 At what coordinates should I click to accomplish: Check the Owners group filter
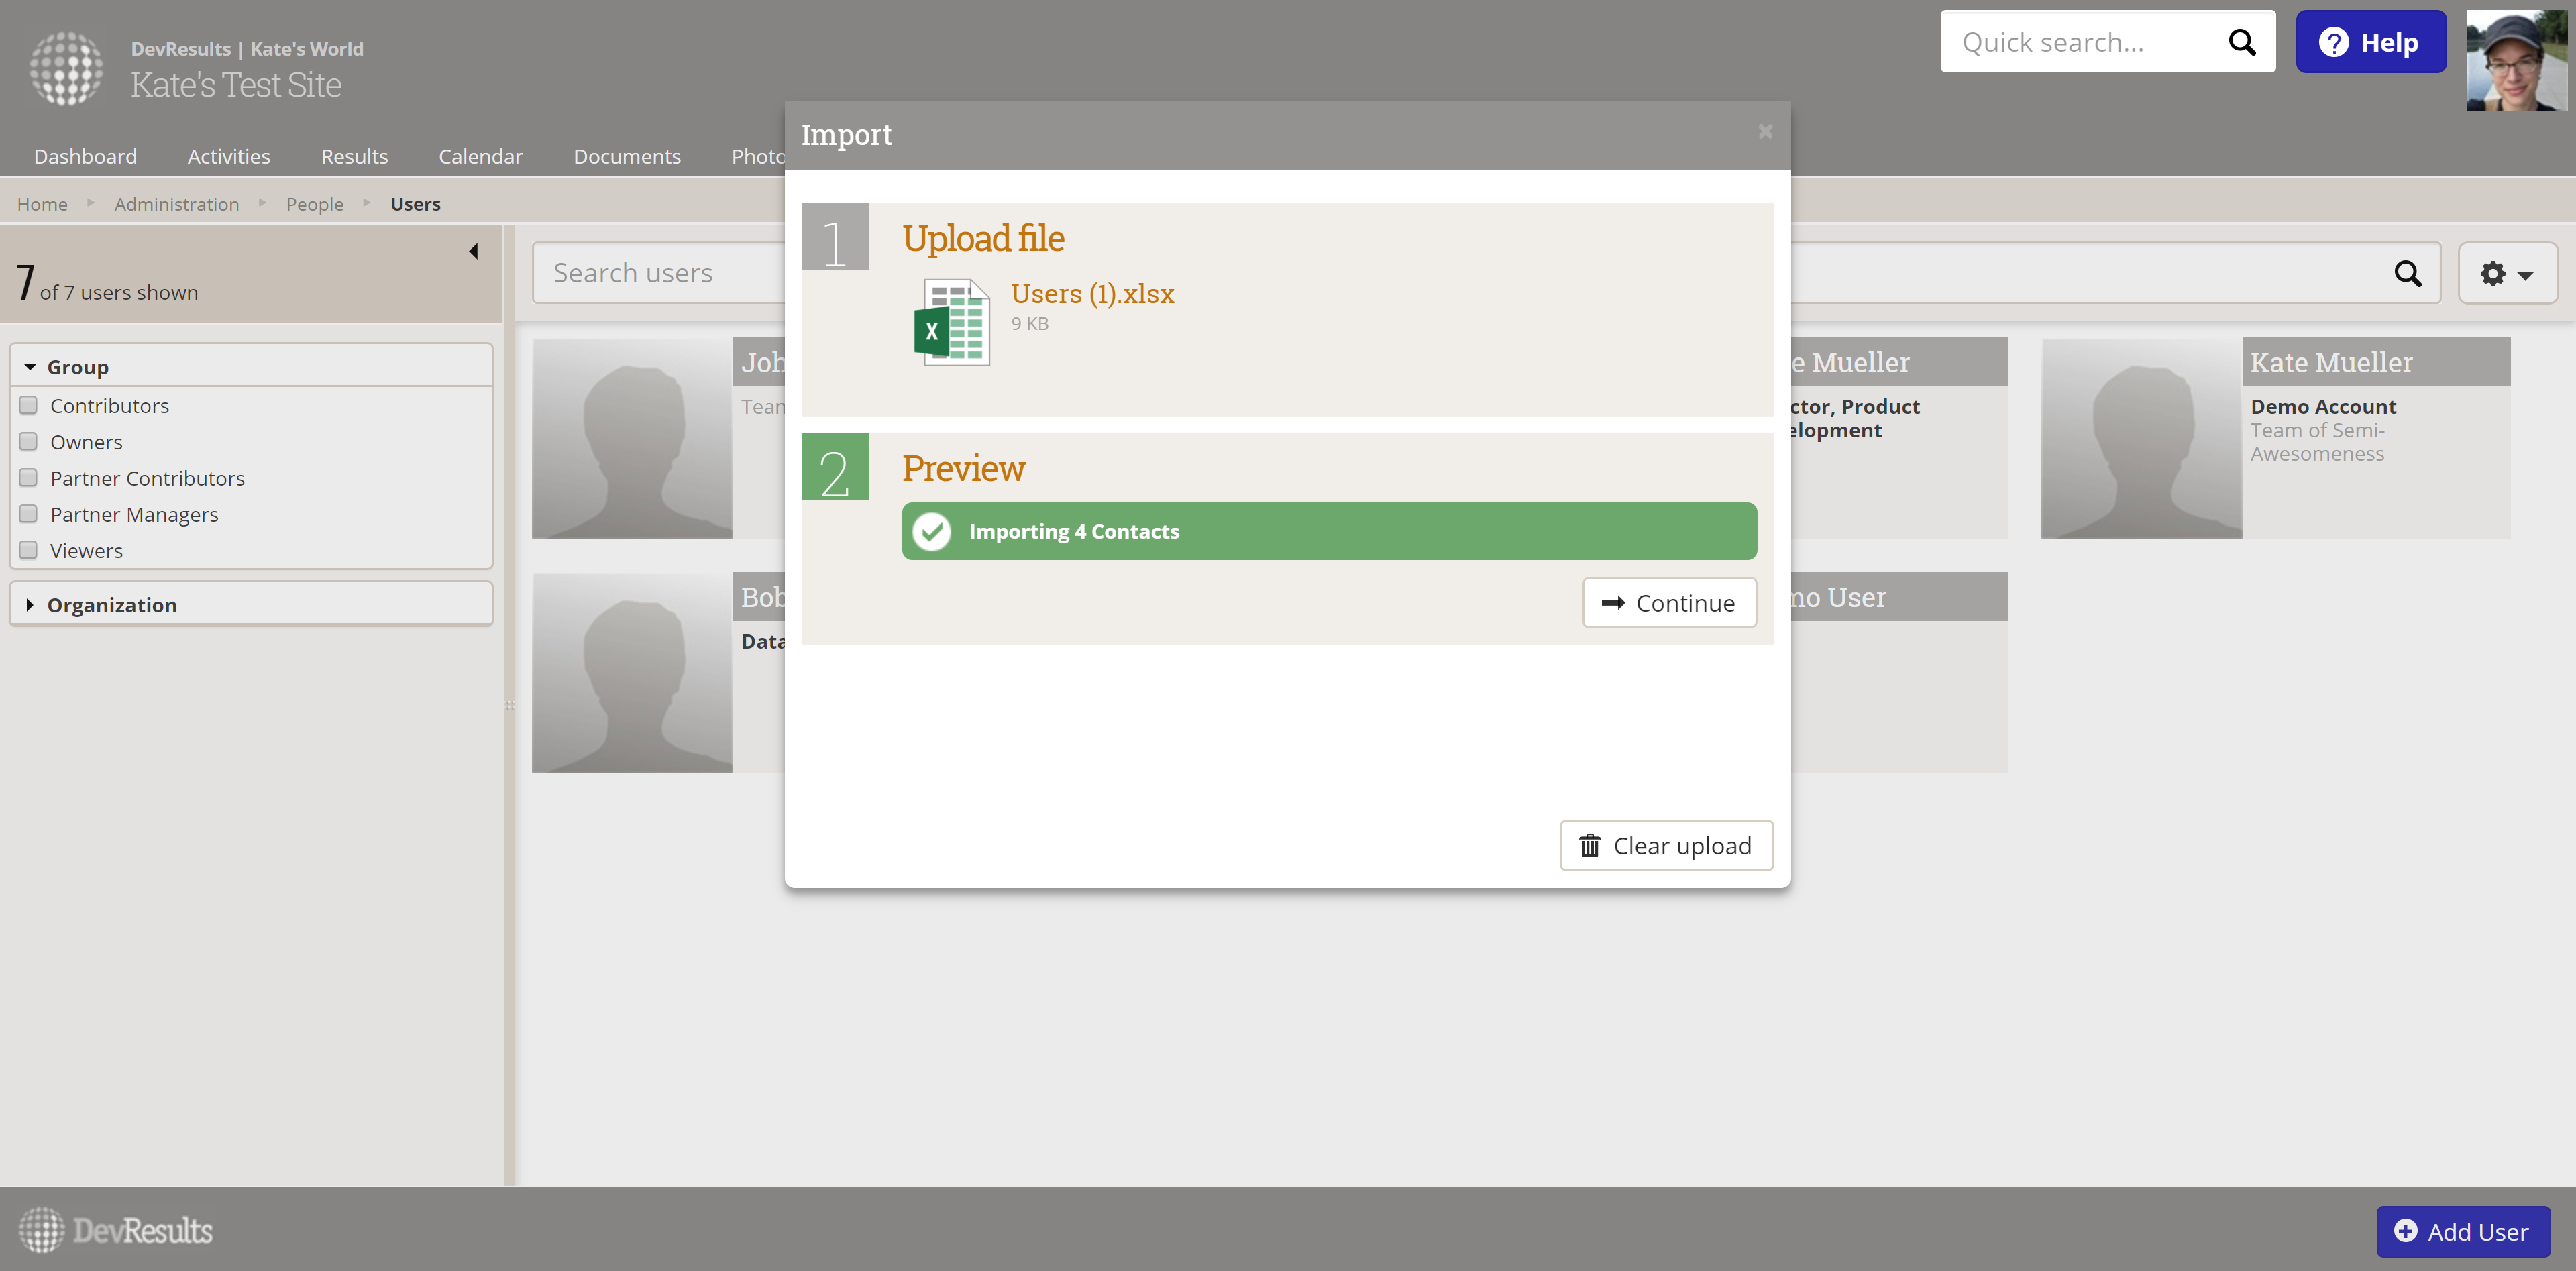click(x=29, y=441)
